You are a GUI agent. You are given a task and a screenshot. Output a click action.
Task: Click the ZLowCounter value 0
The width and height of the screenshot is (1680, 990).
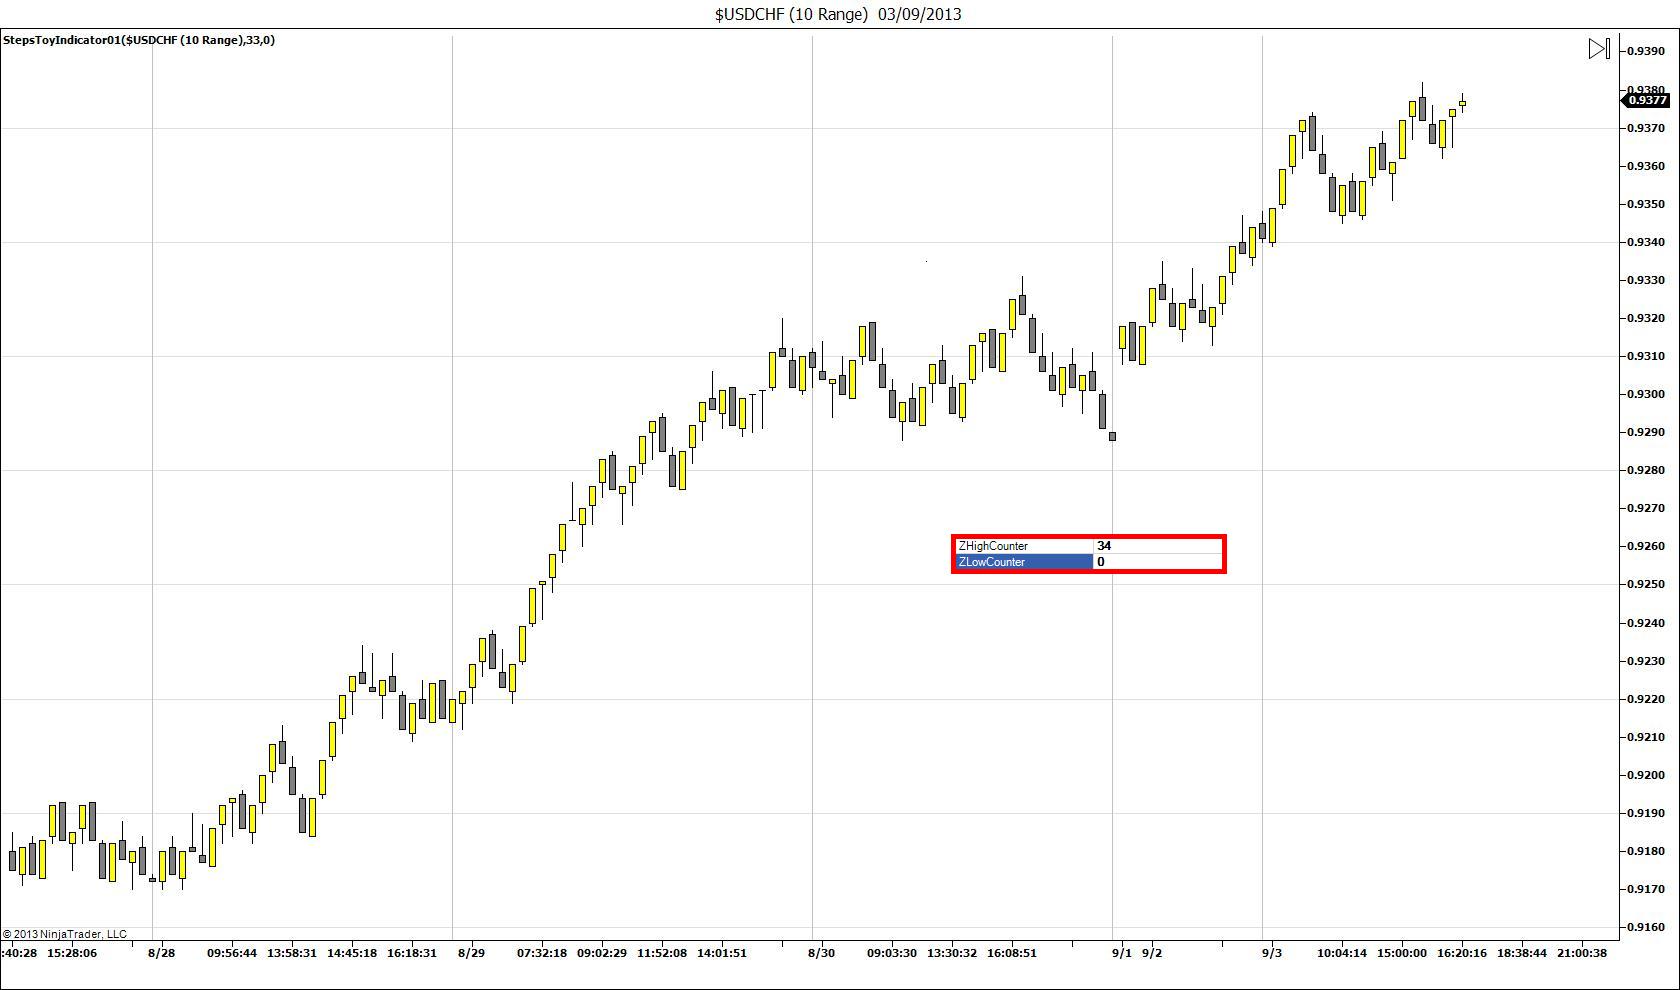coord(1101,562)
